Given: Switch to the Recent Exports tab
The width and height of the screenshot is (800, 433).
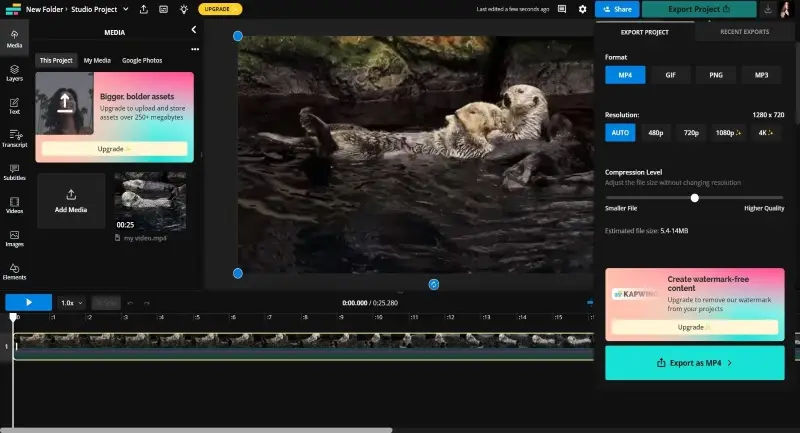Looking at the screenshot, I should tap(744, 32).
